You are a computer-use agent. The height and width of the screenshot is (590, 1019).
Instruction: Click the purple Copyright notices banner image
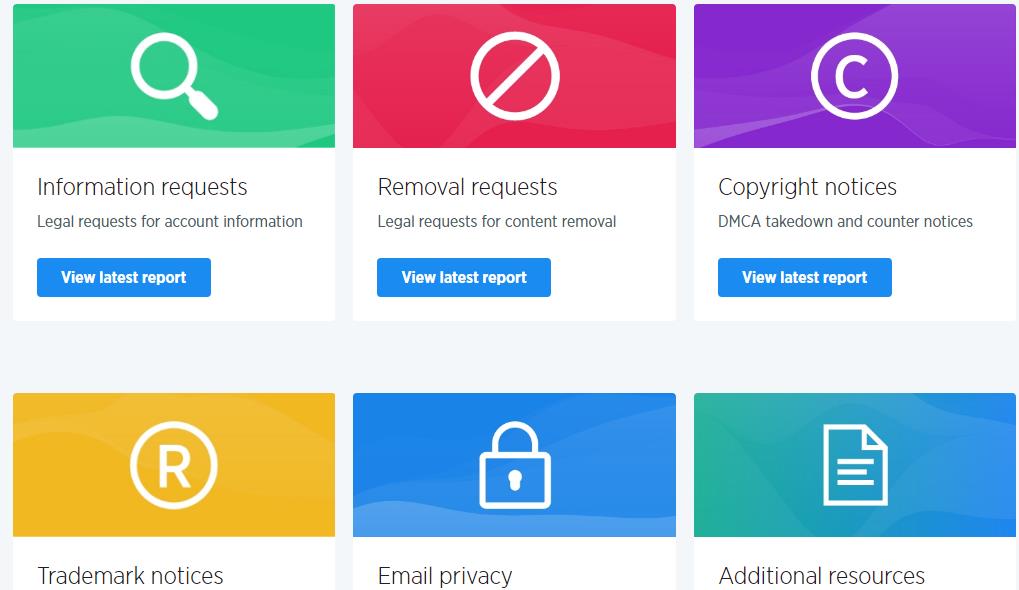click(855, 76)
